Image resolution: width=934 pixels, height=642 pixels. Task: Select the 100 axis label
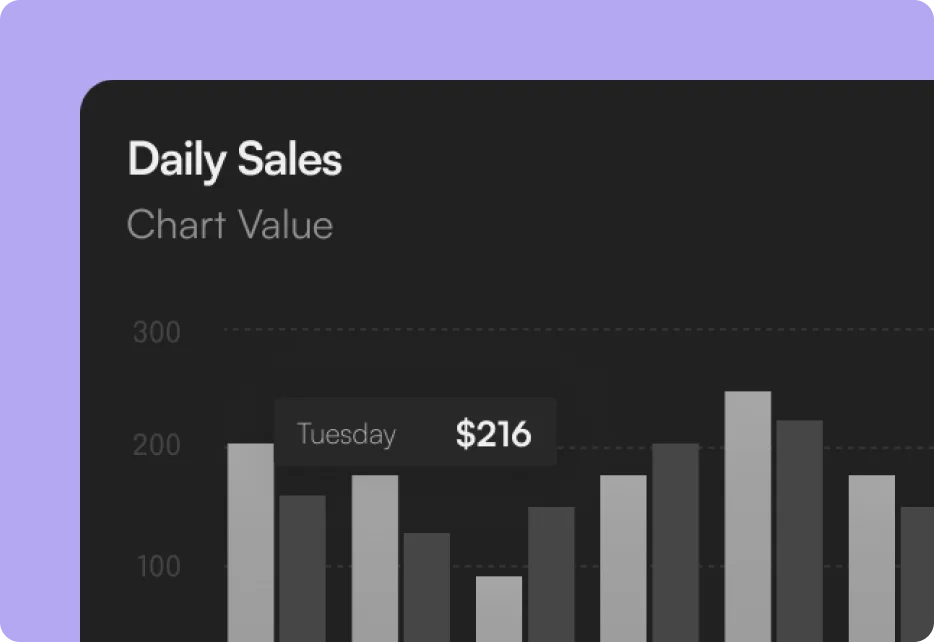pos(157,566)
